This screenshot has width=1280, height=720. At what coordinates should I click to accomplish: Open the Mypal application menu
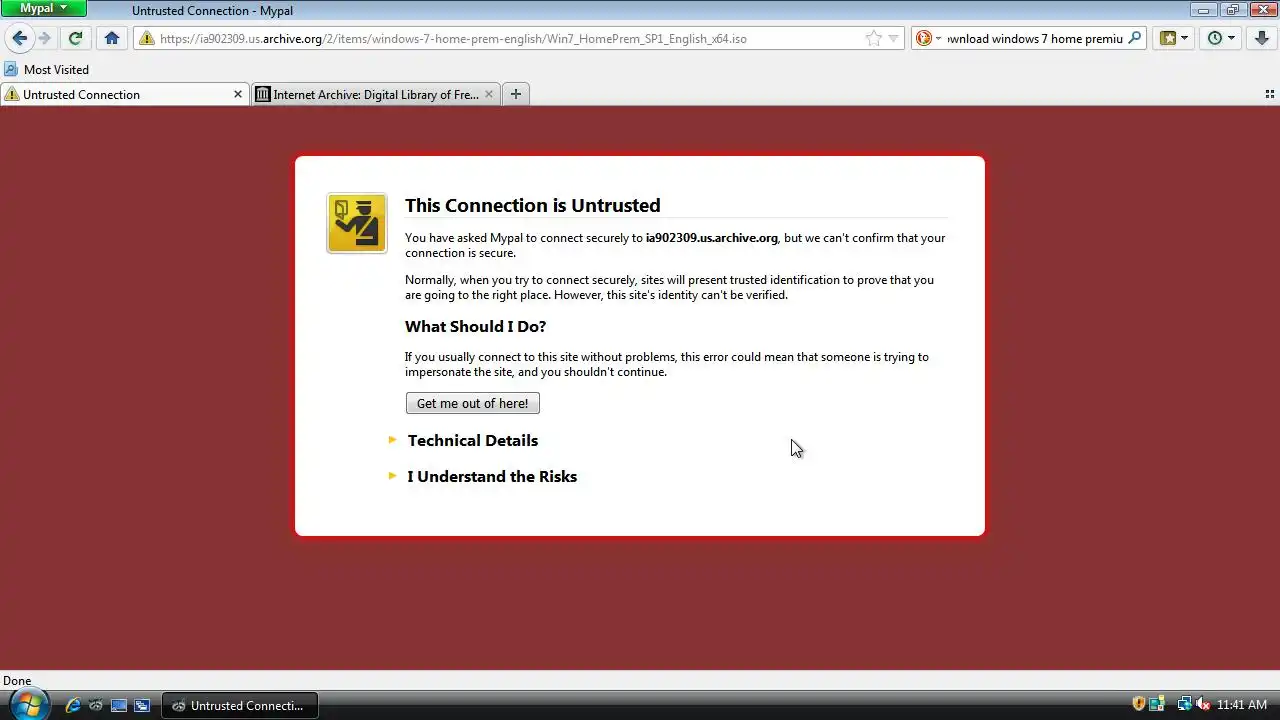click(x=44, y=8)
